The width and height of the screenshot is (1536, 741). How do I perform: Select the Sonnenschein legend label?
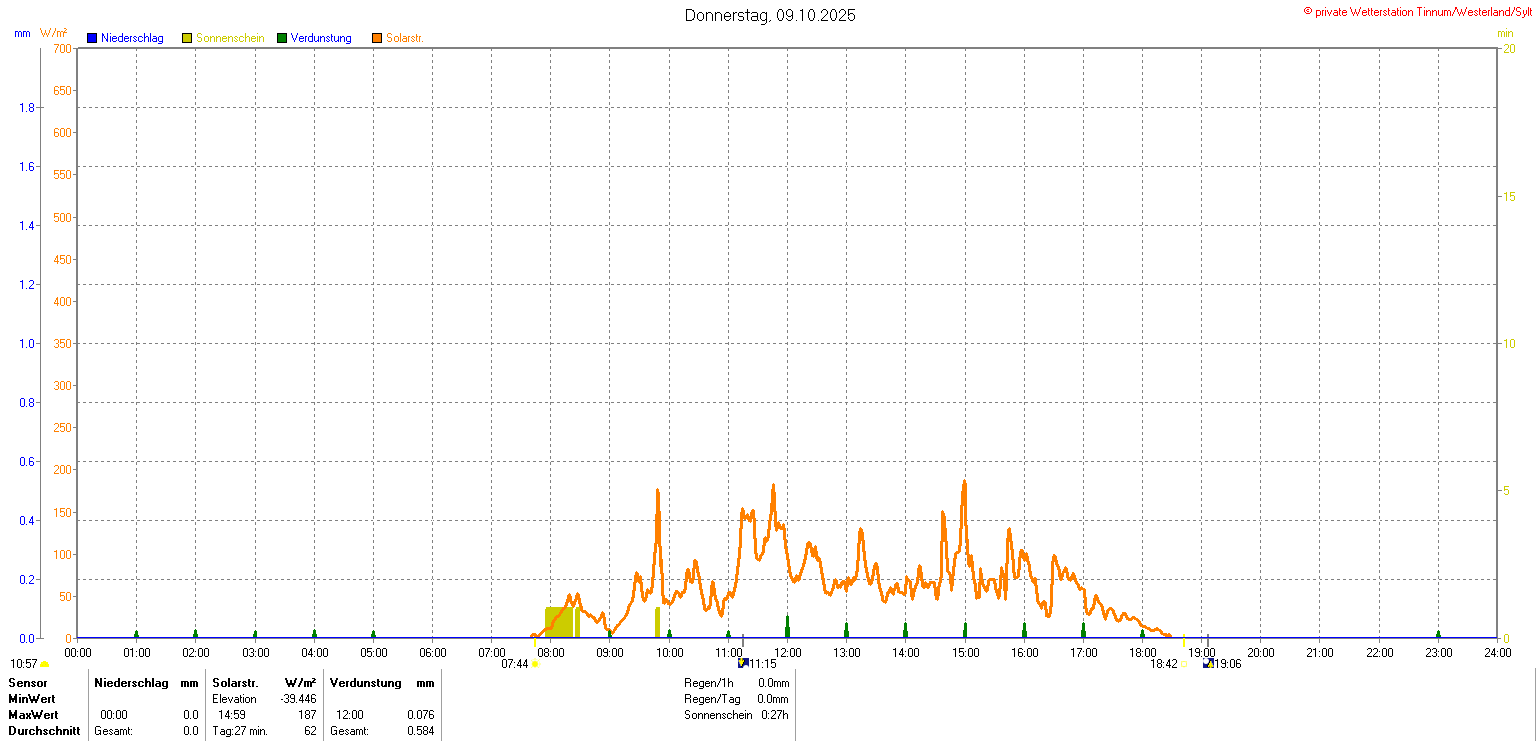click(230, 38)
